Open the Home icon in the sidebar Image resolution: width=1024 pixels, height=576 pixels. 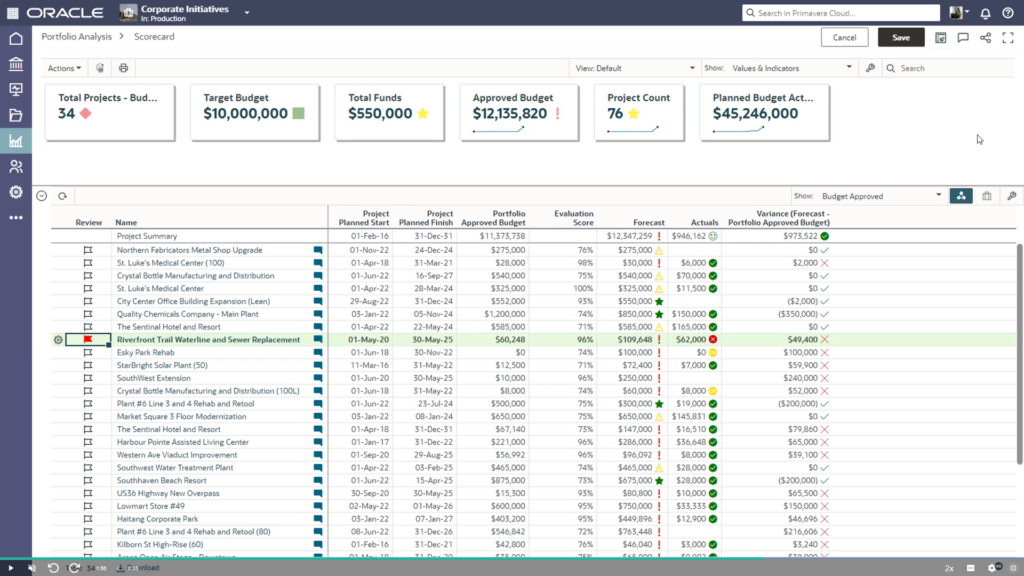tap(16, 39)
